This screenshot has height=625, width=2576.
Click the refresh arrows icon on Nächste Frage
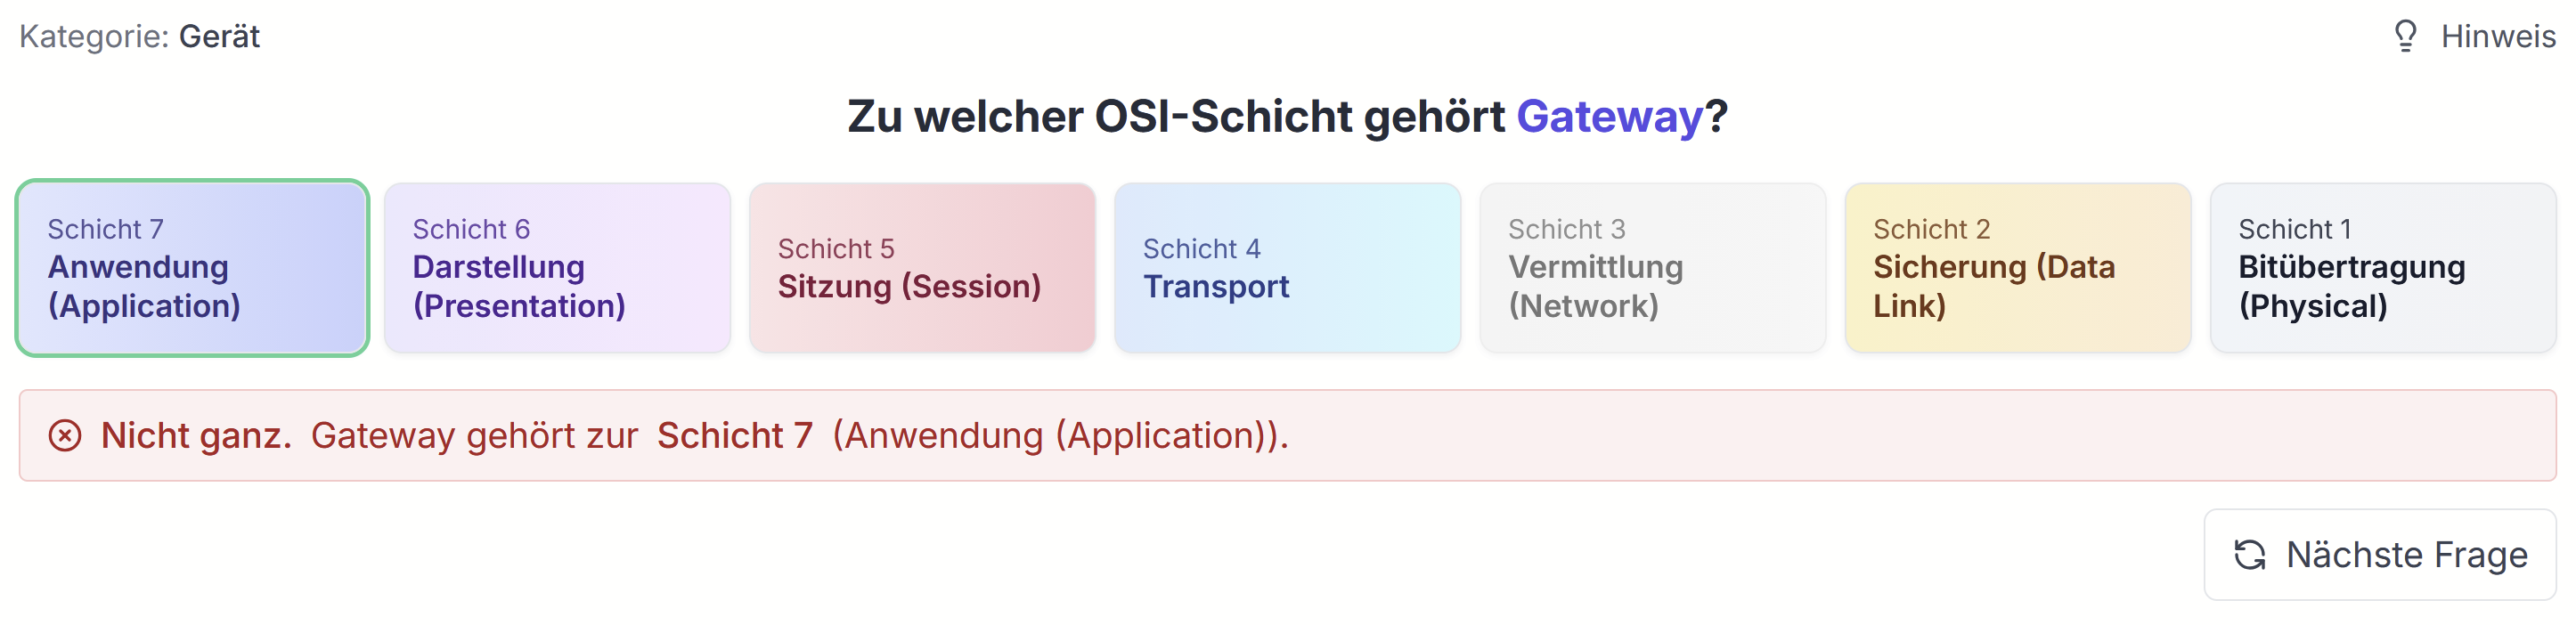tap(2250, 554)
